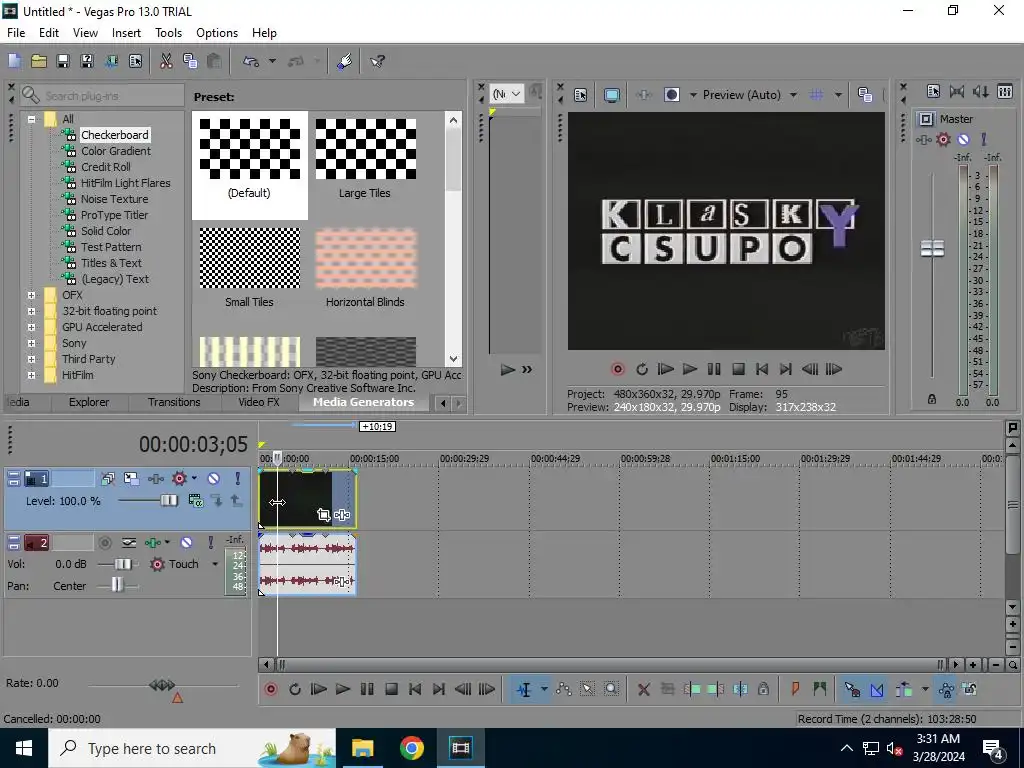This screenshot has width=1024, height=768.
Task: Select the Selection edit tool
Action: (x=587, y=689)
